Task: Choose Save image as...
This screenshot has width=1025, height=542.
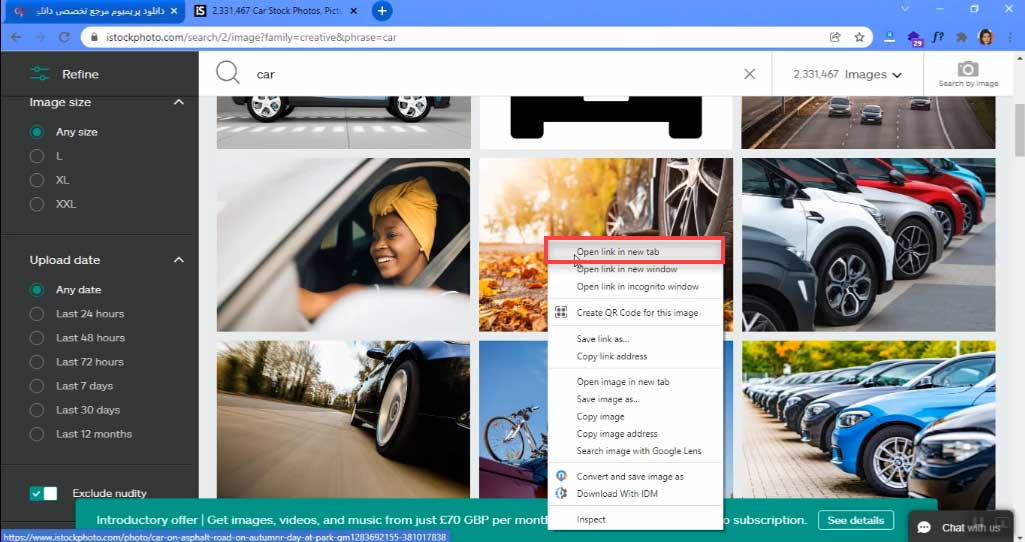Action: point(635,399)
